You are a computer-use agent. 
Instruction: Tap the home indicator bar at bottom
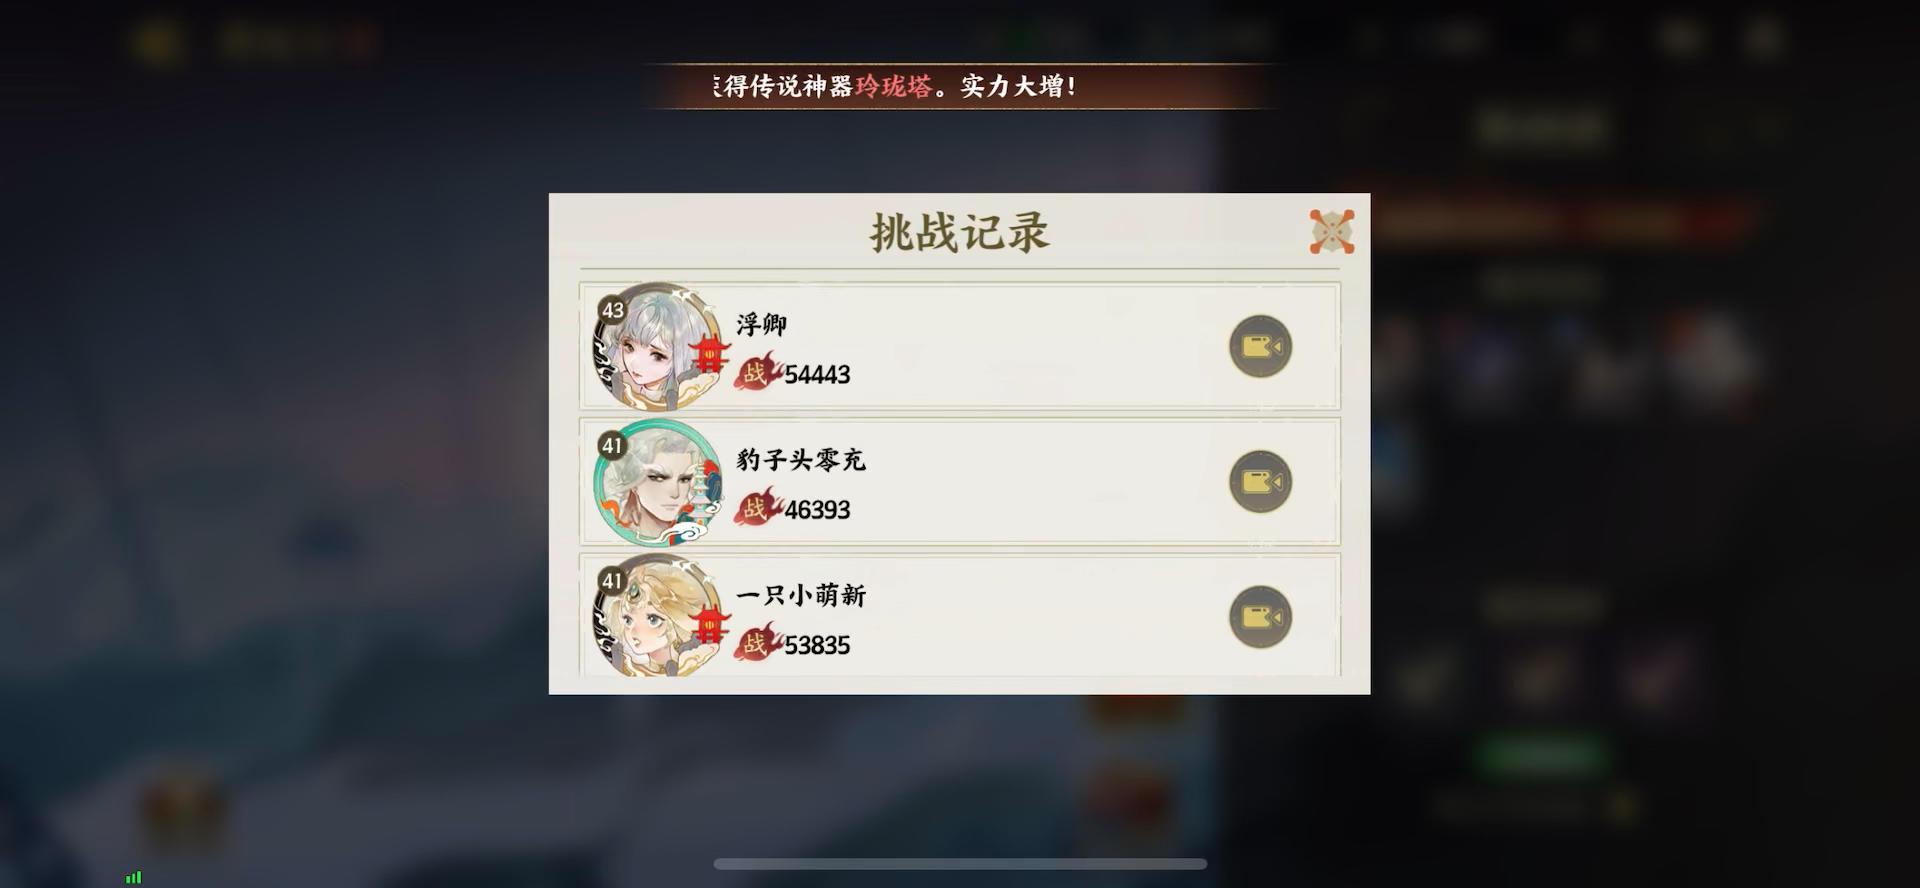pyautogui.click(x=960, y=864)
